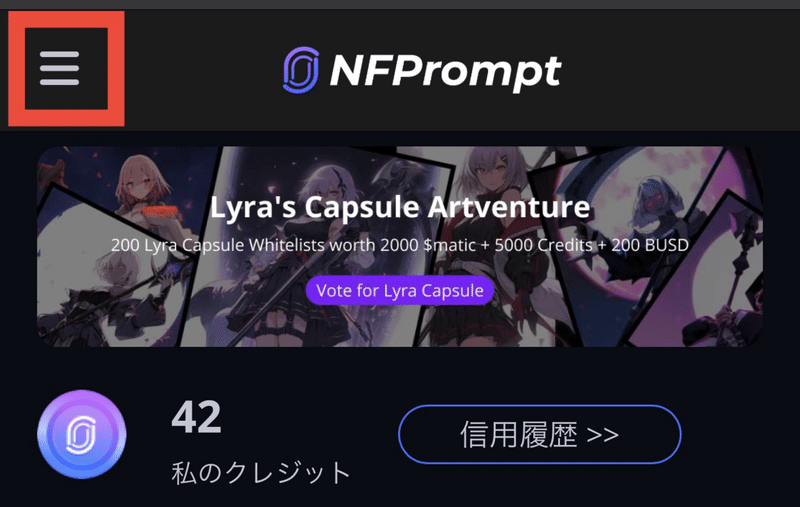Click the 200 BUSD text in banner

pyautogui.click(x=650, y=245)
